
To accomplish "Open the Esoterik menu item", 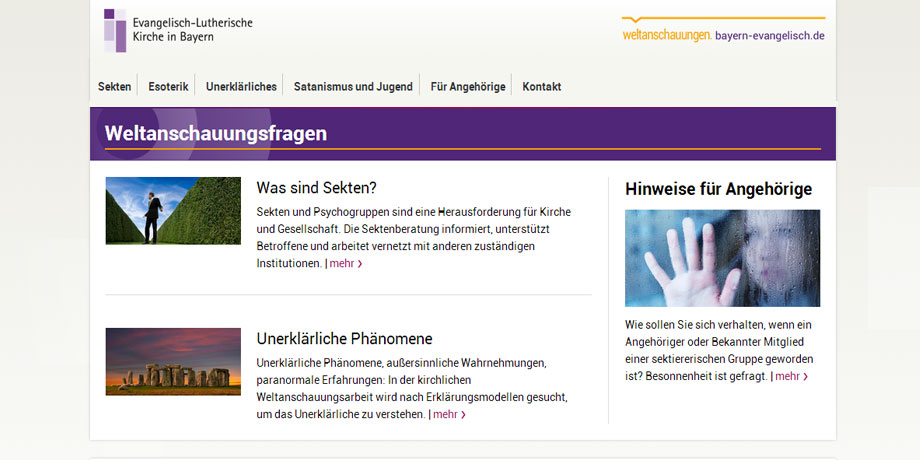I will point(168,87).
